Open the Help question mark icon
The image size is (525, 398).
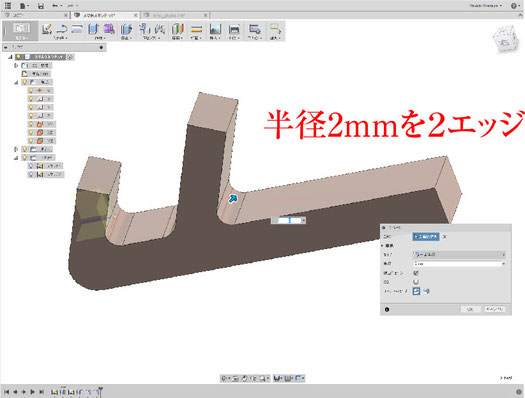pos(514,6)
